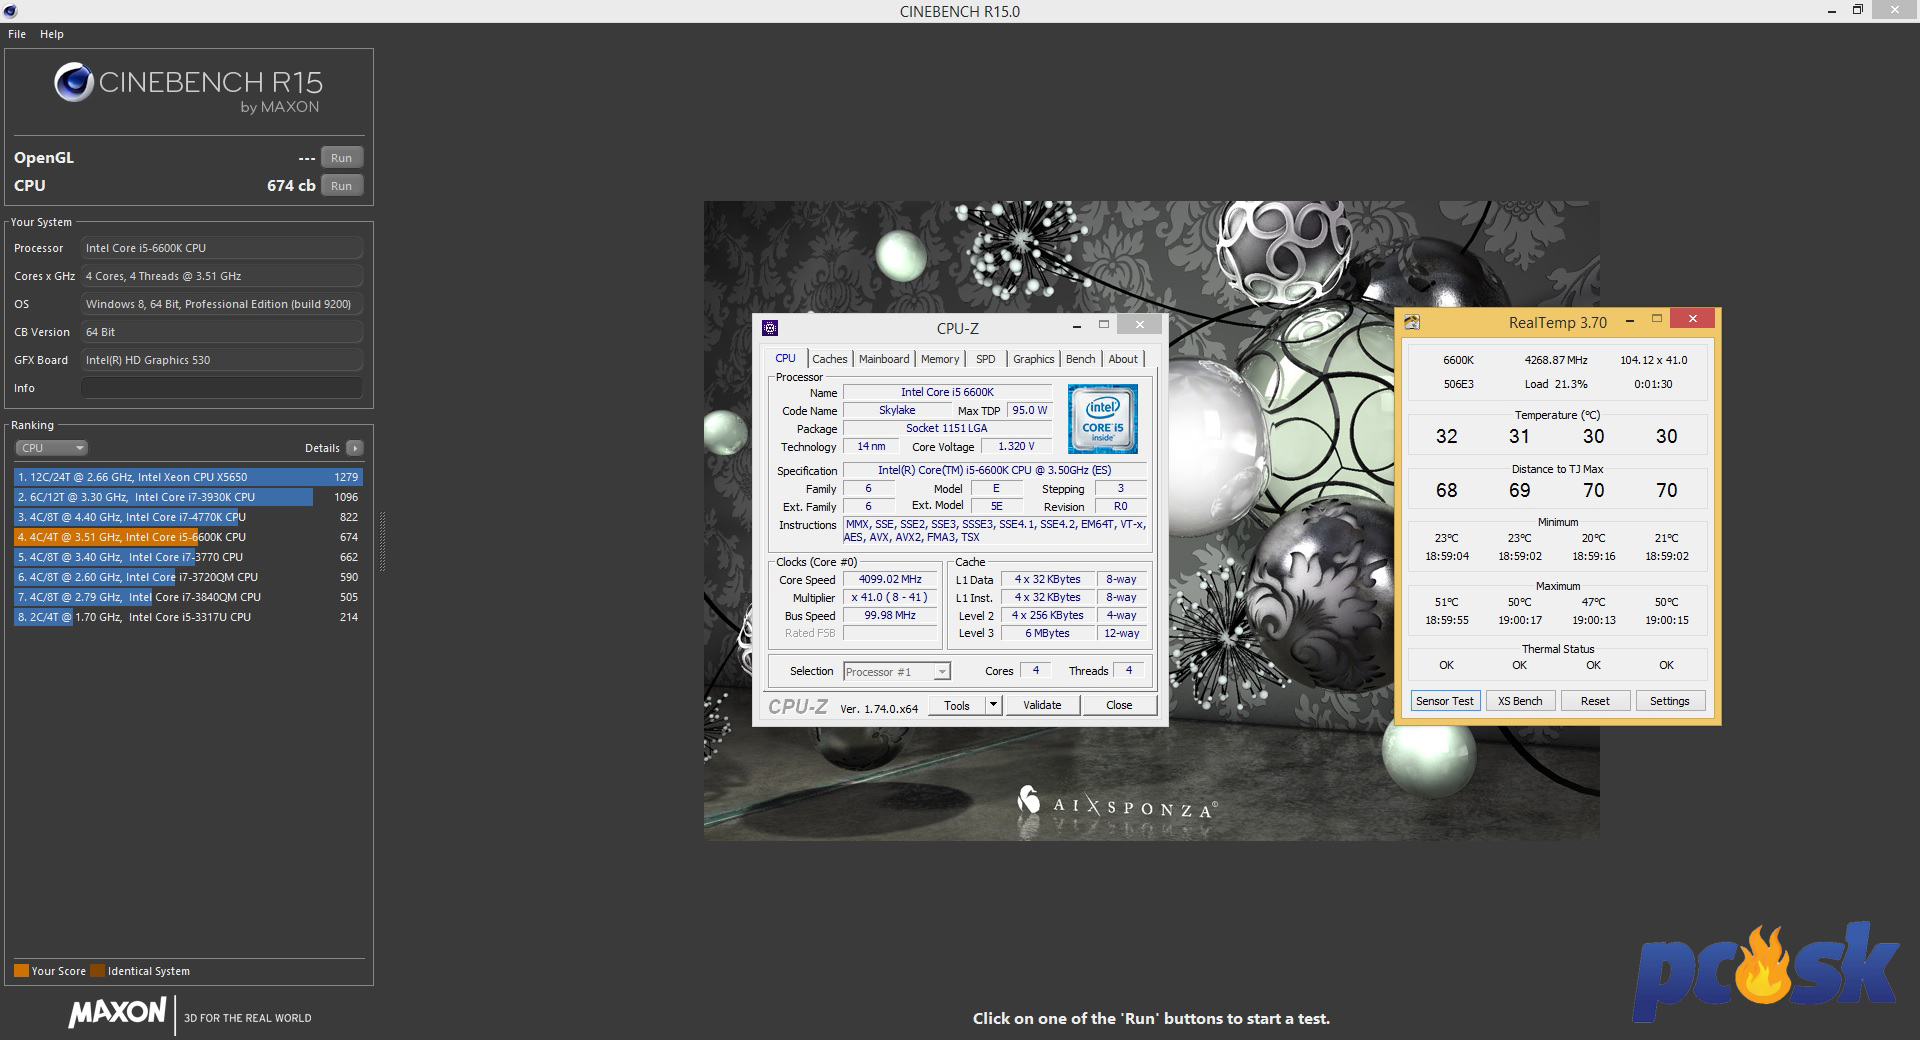Switch to the Mainboard tab in CPU-Z
Screen dimensions: 1920x1040
click(x=884, y=359)
